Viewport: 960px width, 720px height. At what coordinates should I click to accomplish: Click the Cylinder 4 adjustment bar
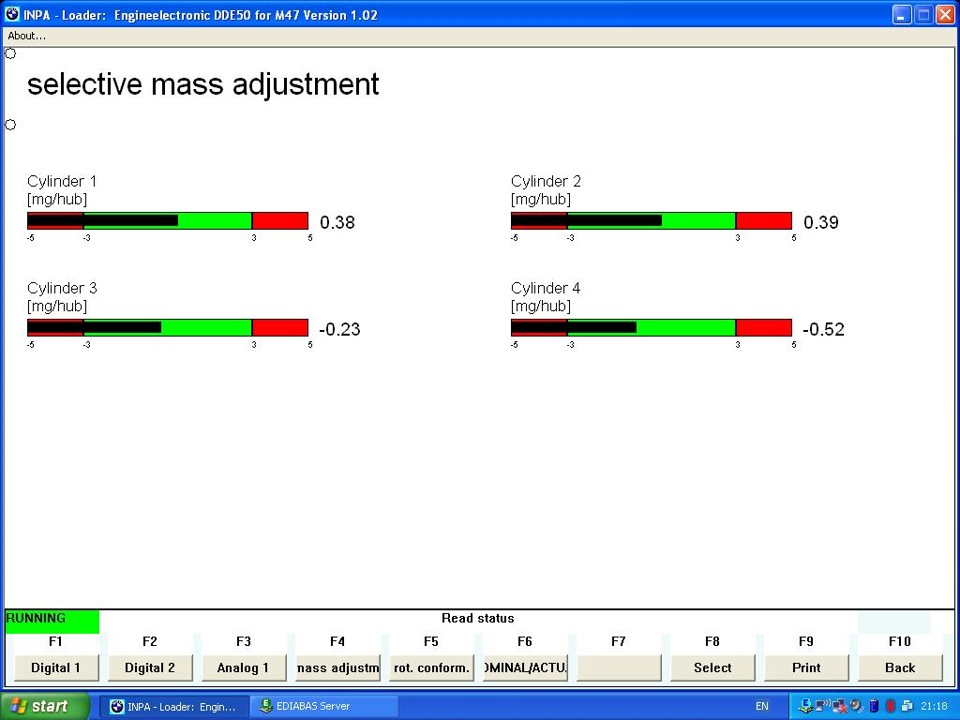[x=651, y=328]
